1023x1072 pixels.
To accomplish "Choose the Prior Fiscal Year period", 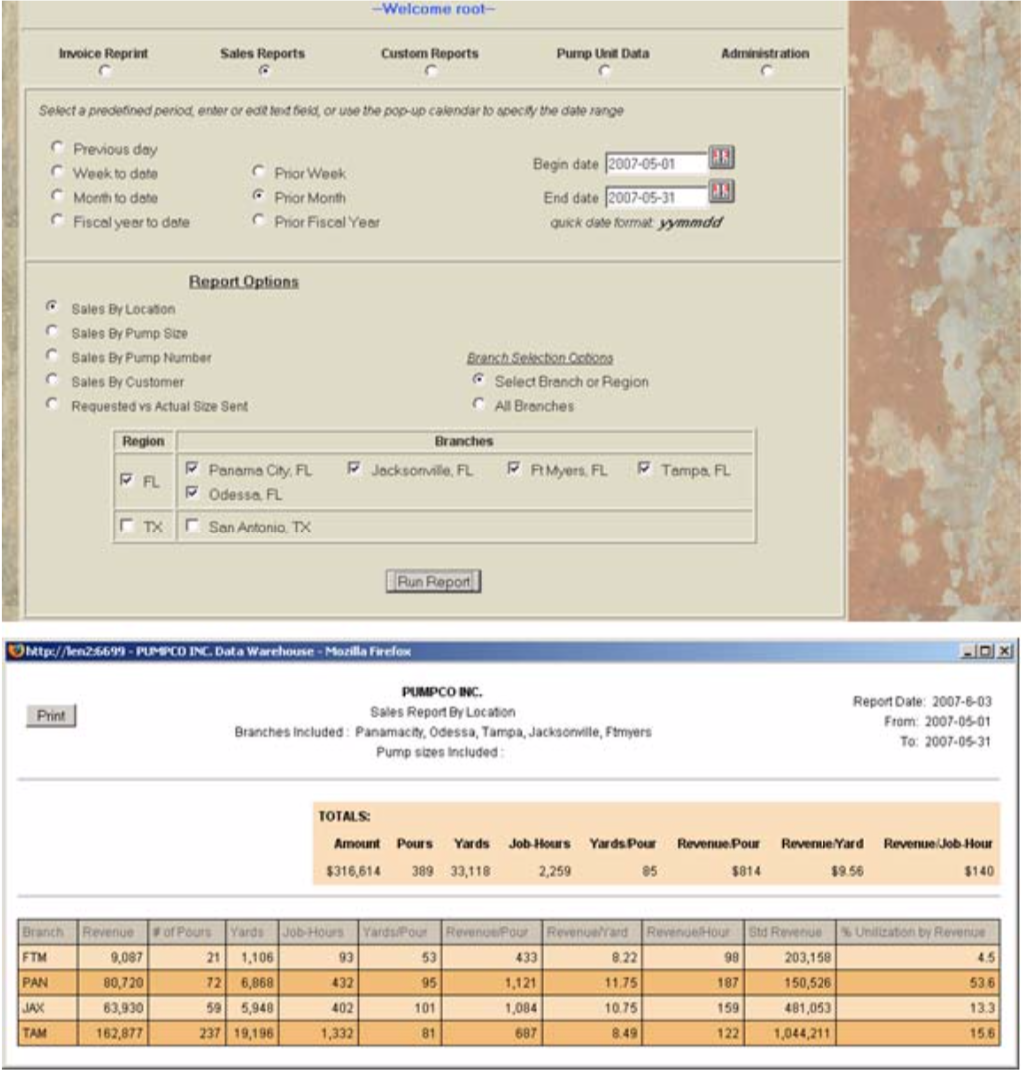I will [258, 219].
